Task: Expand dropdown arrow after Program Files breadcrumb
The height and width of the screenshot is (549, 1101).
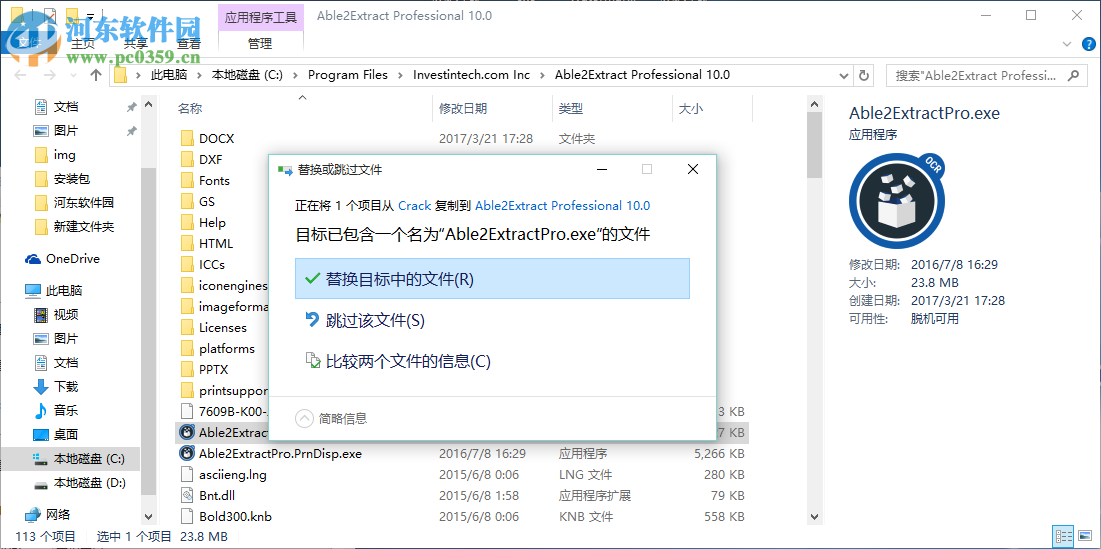Action: tap(401, 75)
